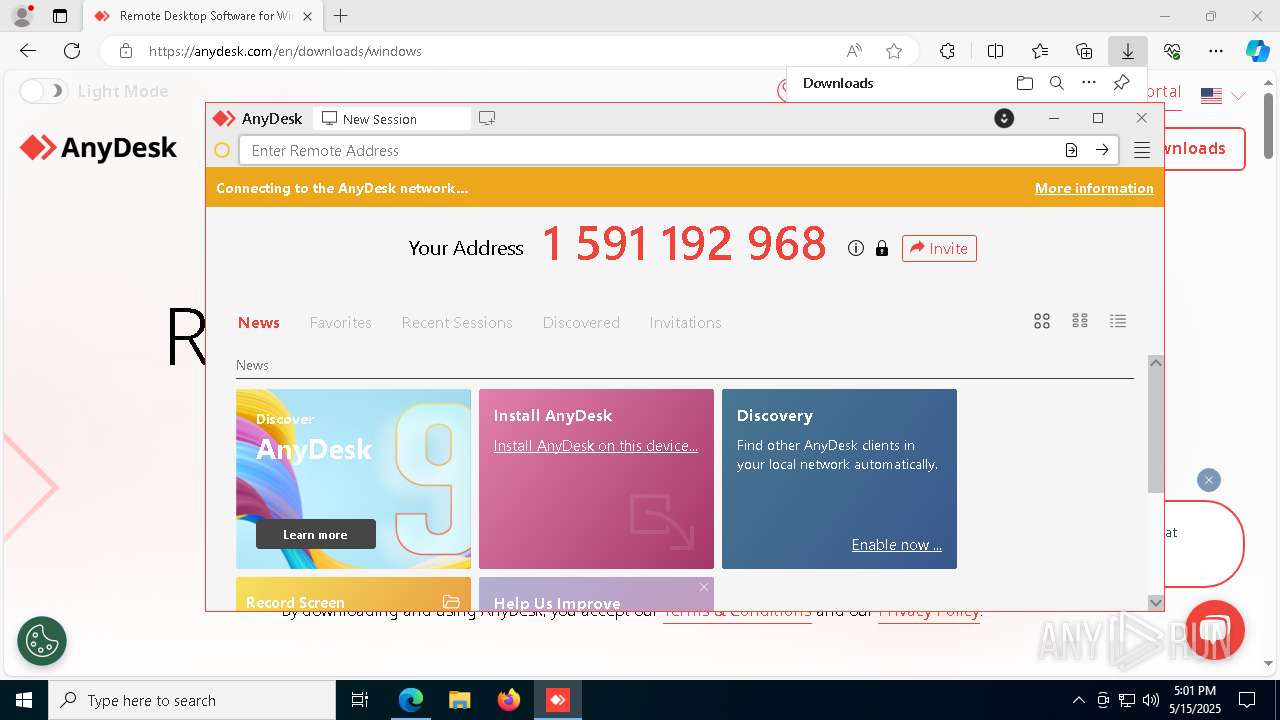Click Edge Downloads toolbar button
The image size is (1280, 720).
coord(1127,51)
